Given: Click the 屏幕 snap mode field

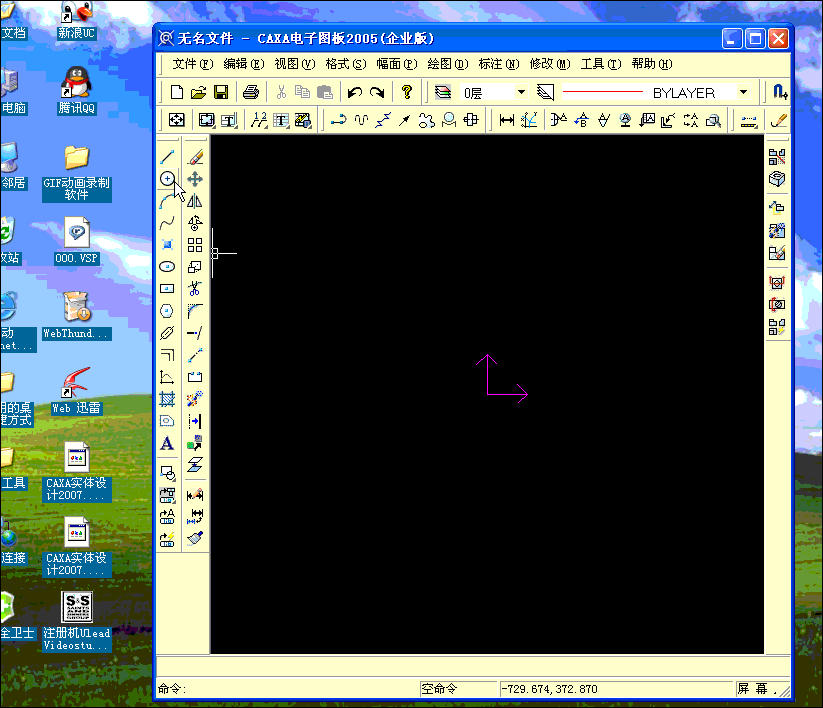Looking at the screenshot, I should (757, 689).
